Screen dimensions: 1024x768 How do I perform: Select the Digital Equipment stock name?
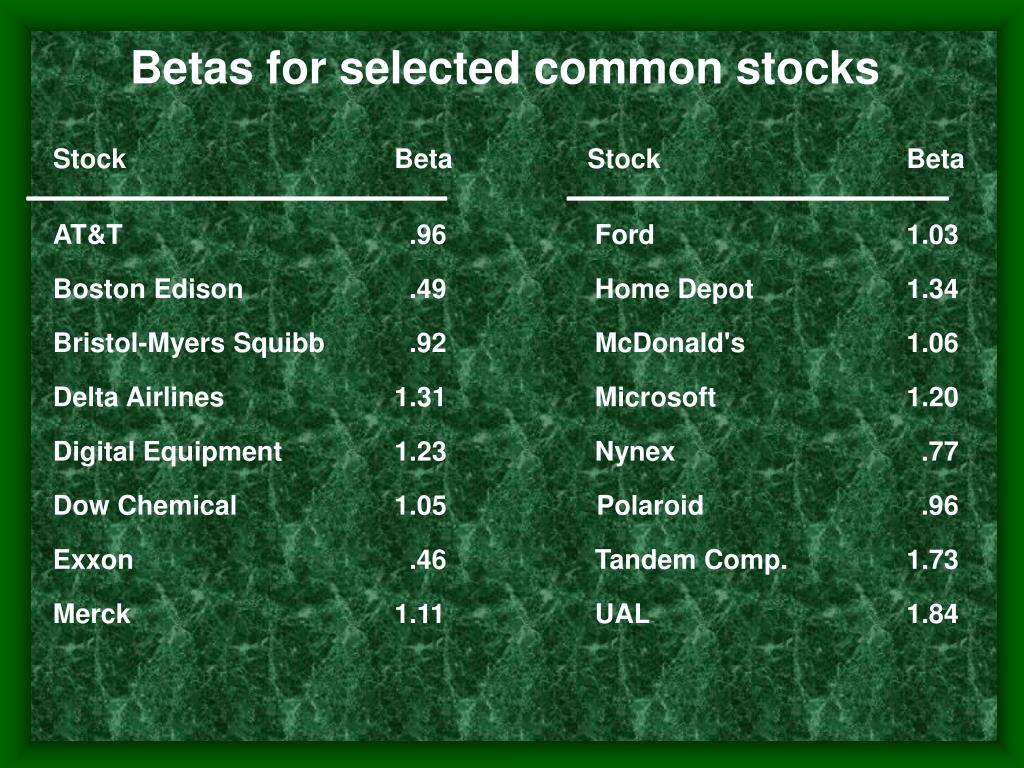(x=168, y=452)
